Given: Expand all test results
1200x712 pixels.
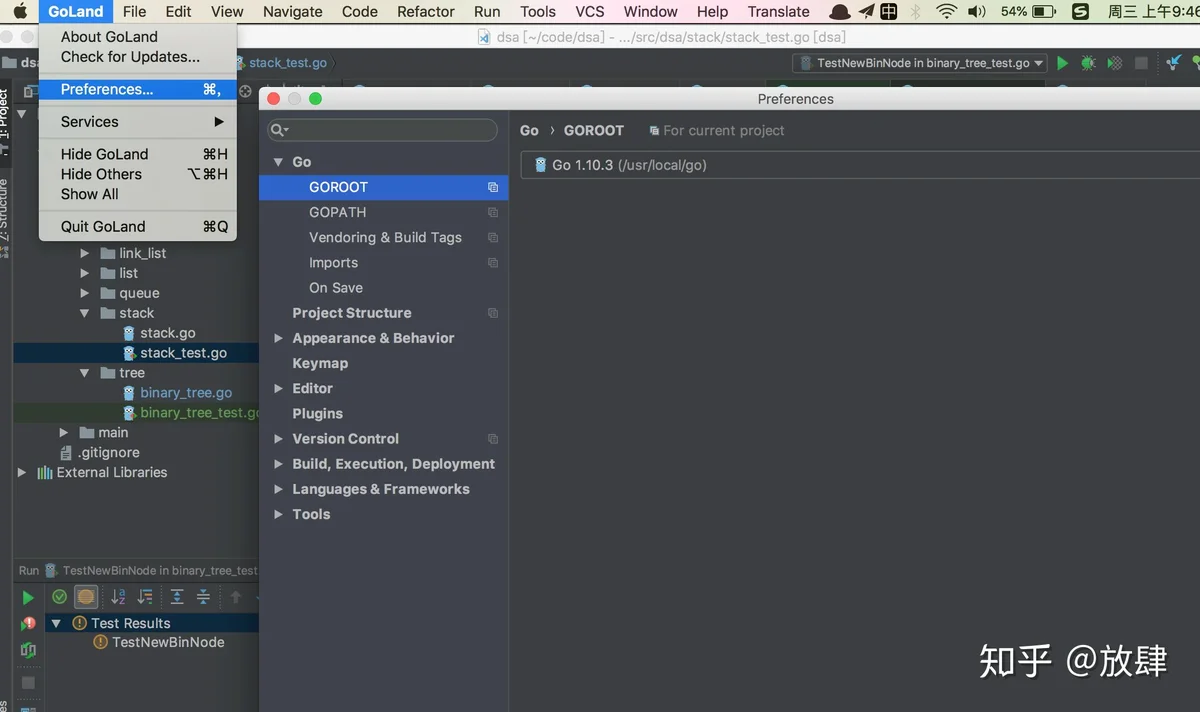Looking at the screenshot, I should [x=177, y=597].
